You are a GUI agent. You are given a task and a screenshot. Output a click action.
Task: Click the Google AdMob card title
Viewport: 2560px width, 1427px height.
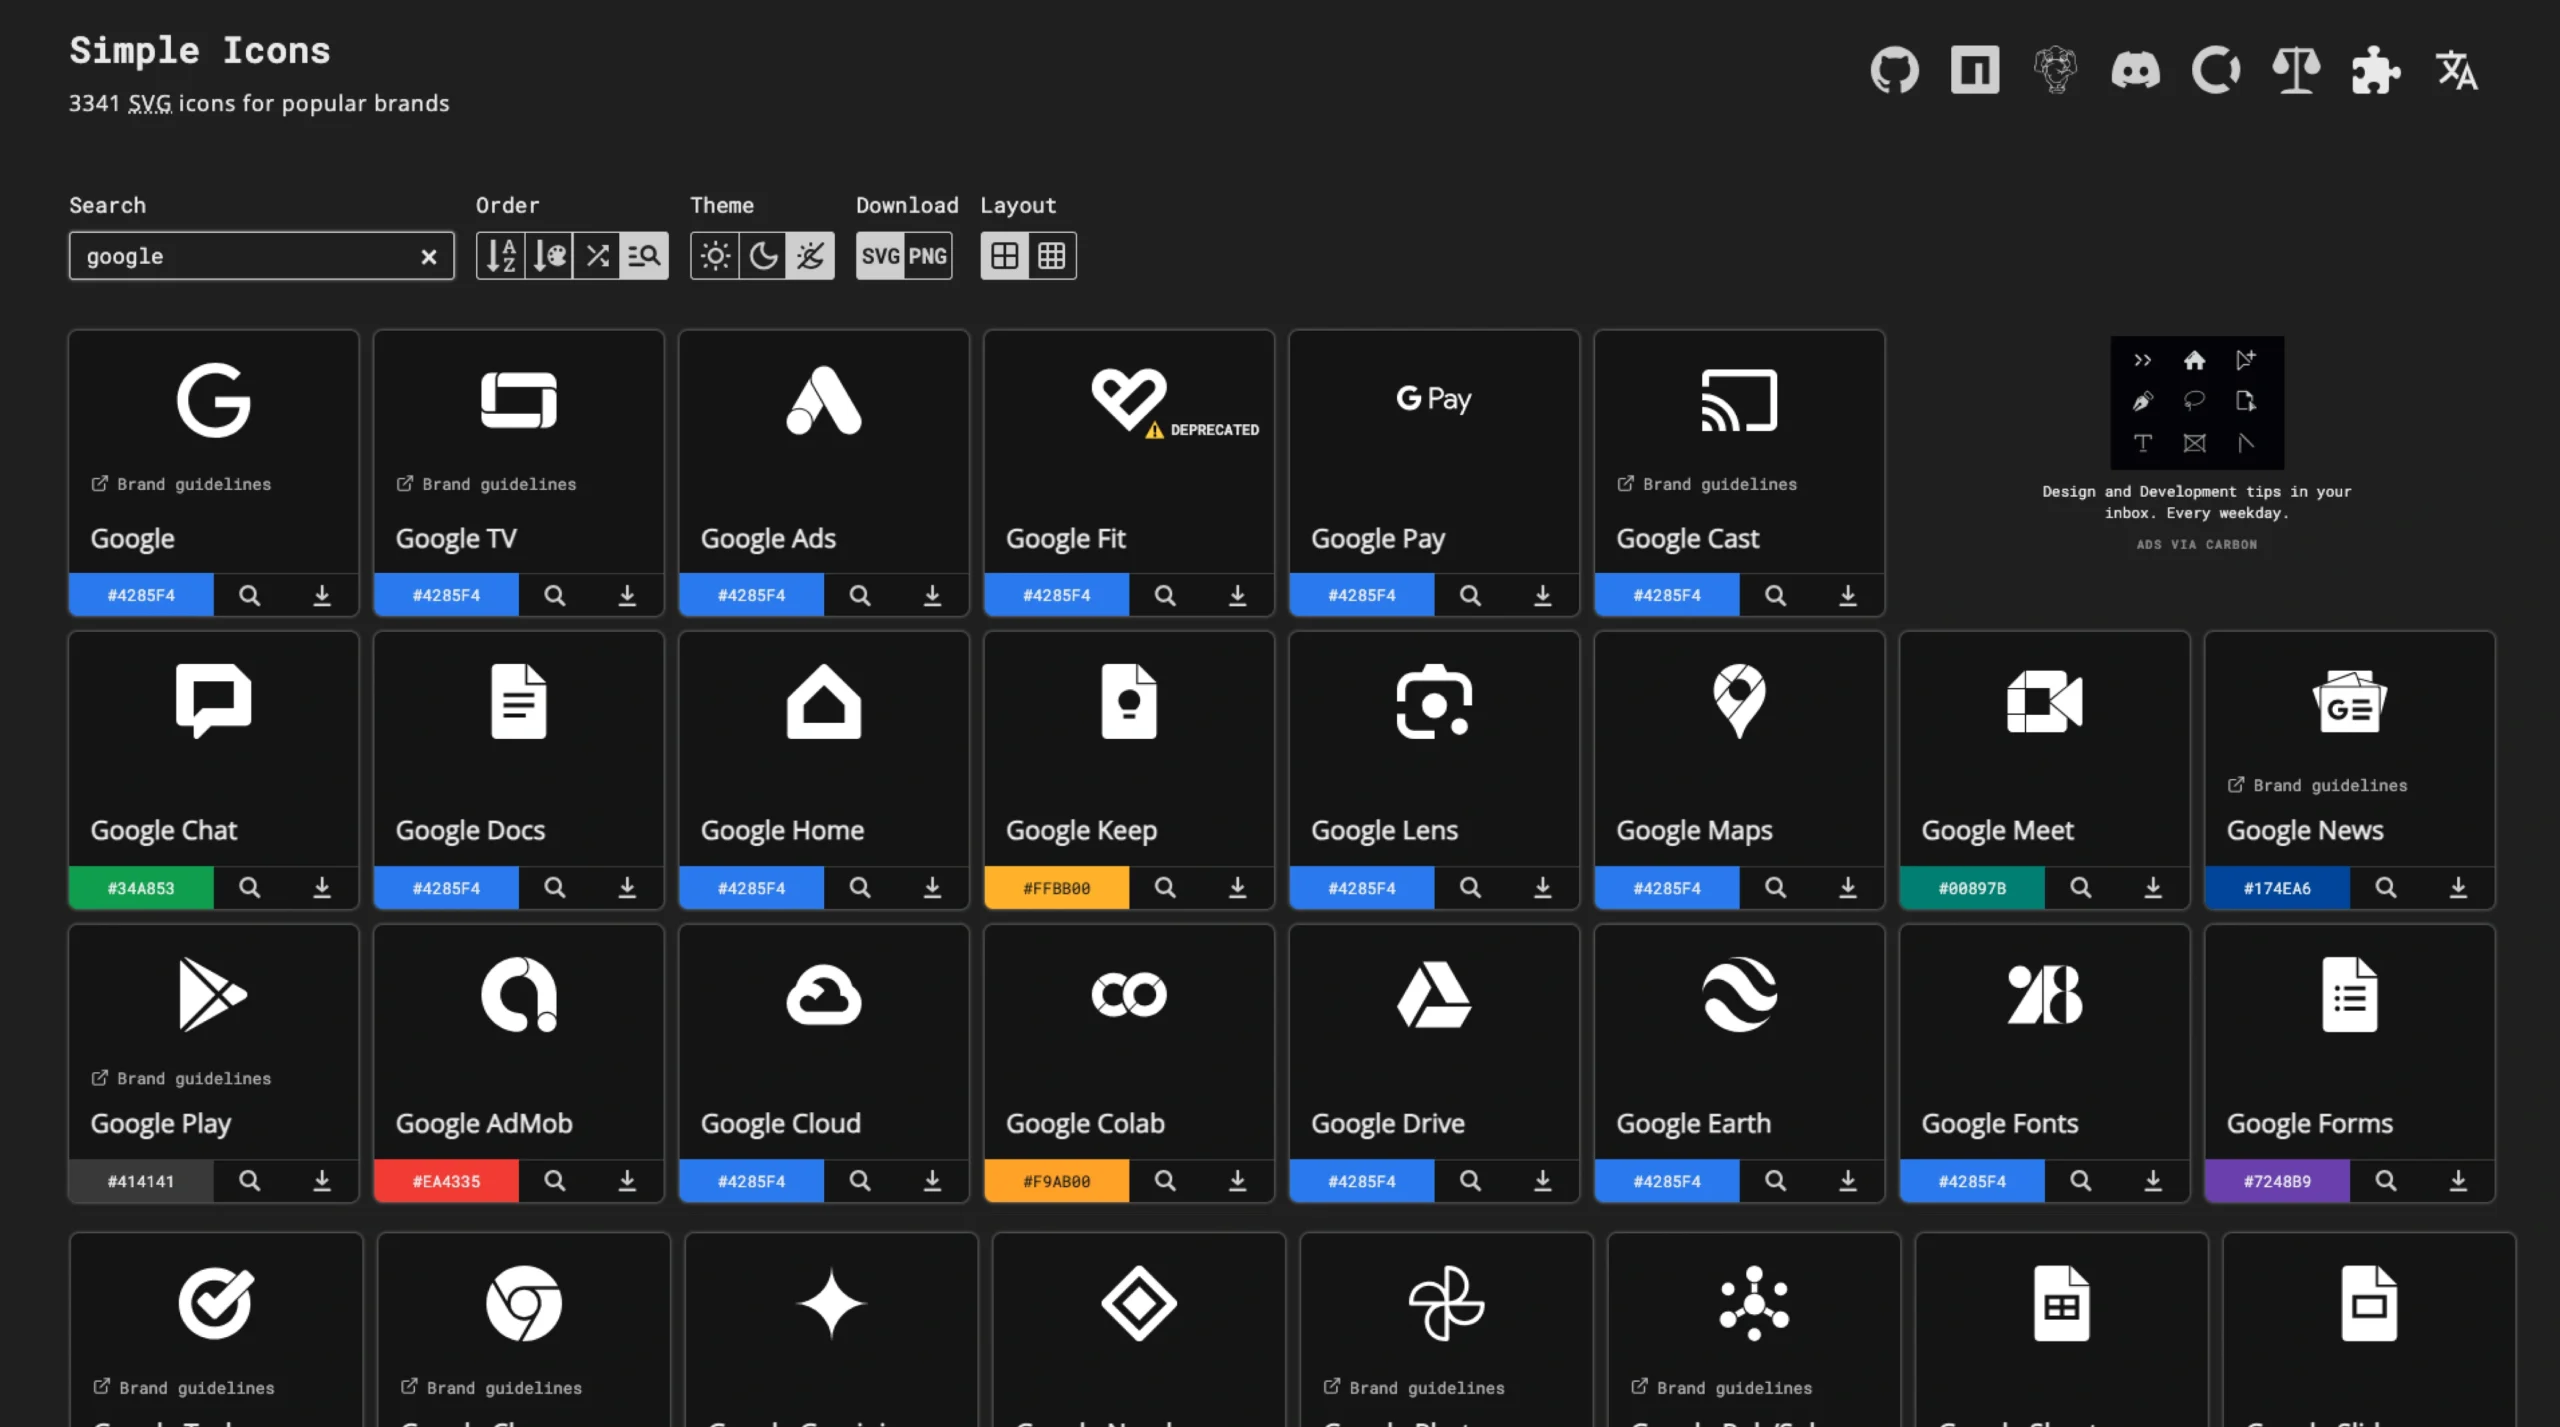coord(484,1124)
